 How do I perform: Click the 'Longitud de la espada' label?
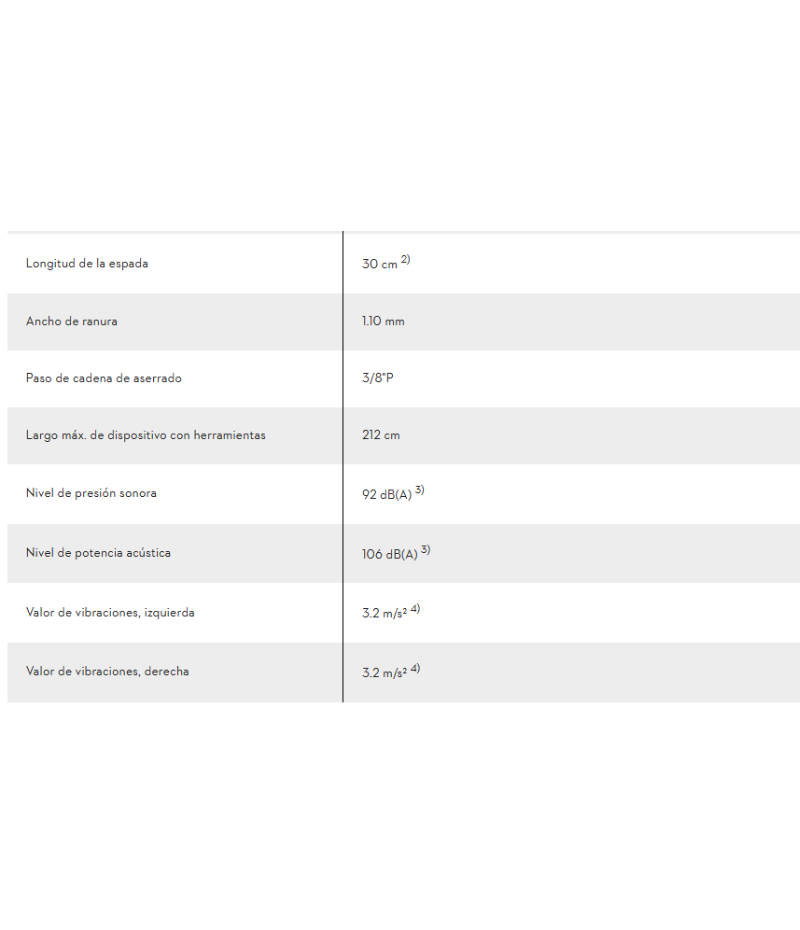87,263
